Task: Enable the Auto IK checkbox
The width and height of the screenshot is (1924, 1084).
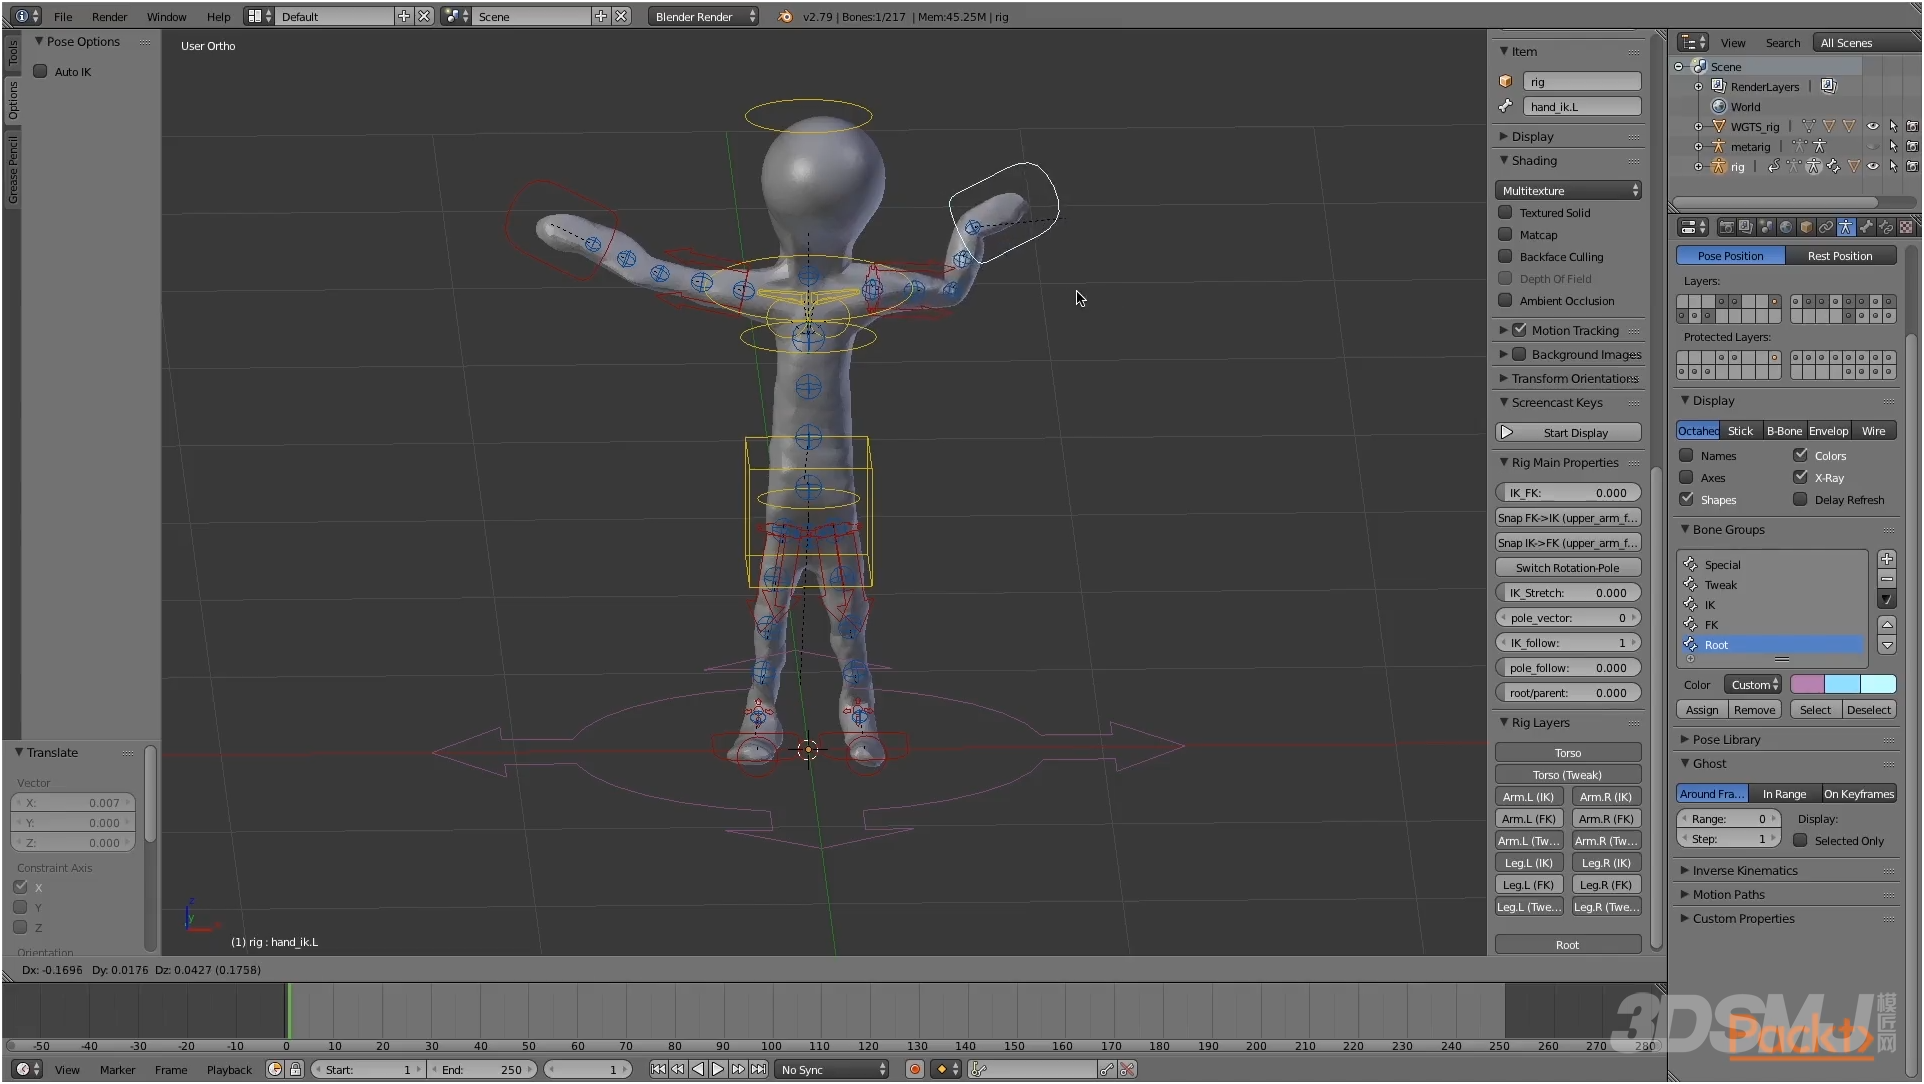Action: tap(41, 71)
